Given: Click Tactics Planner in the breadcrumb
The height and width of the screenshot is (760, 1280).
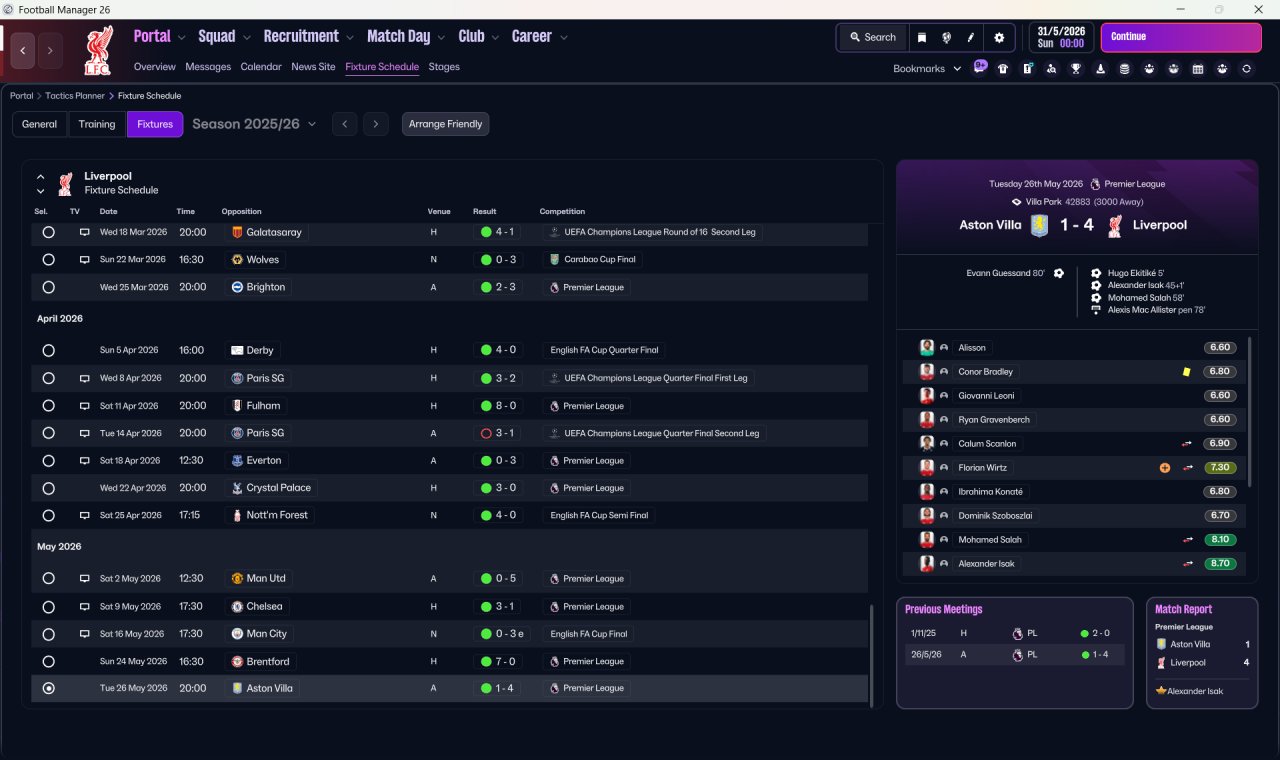Looking at the screenshot, I should [x=75, y=96].
